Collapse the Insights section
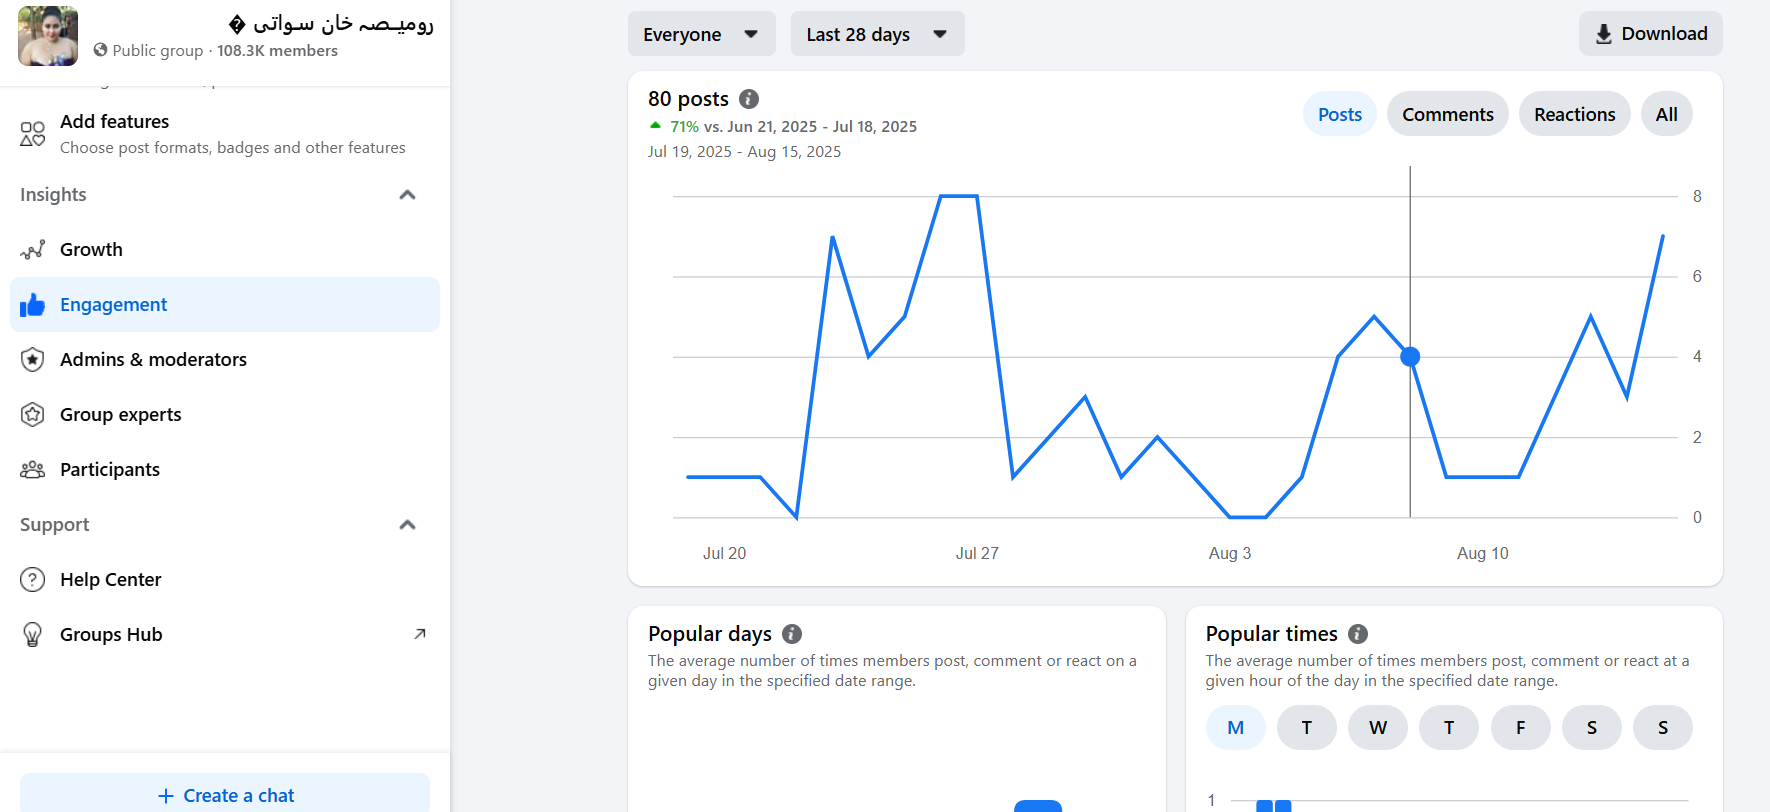 (407, 195)
